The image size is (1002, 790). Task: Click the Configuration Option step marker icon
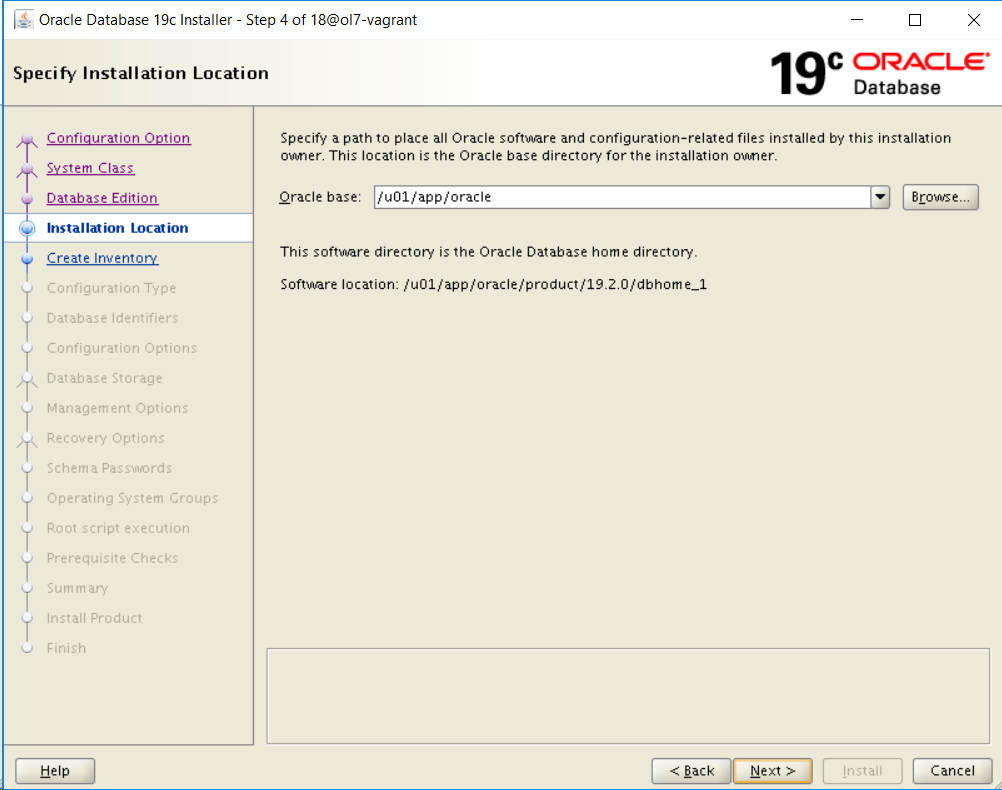27,139
